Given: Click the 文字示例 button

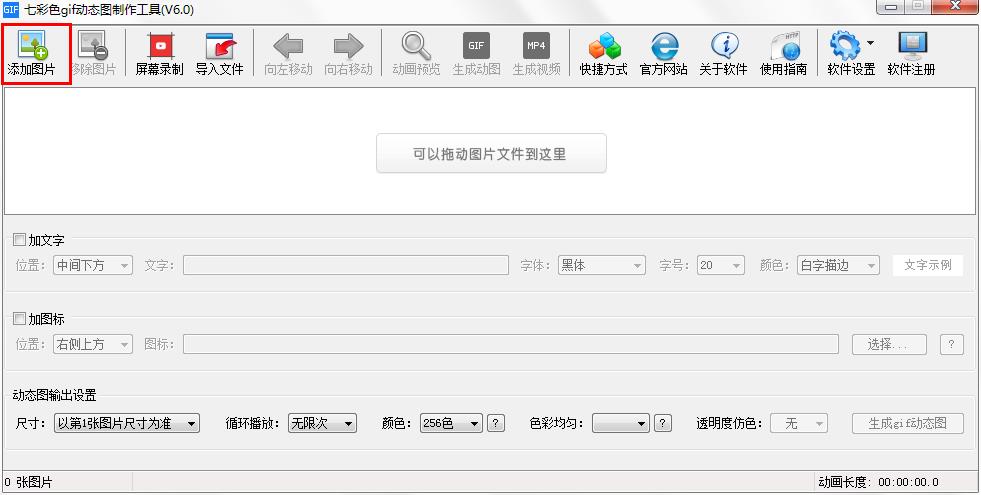Looking at the screenshot, I should point(928,265).
